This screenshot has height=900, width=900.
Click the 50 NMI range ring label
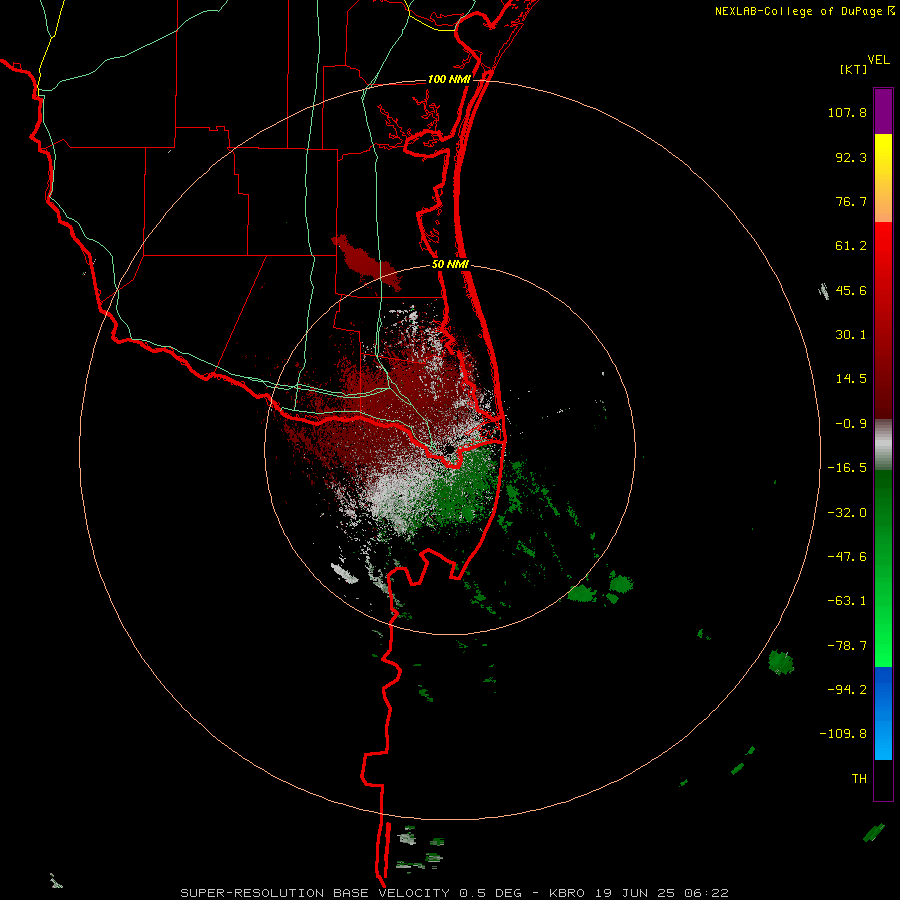(x=450, y=265)
